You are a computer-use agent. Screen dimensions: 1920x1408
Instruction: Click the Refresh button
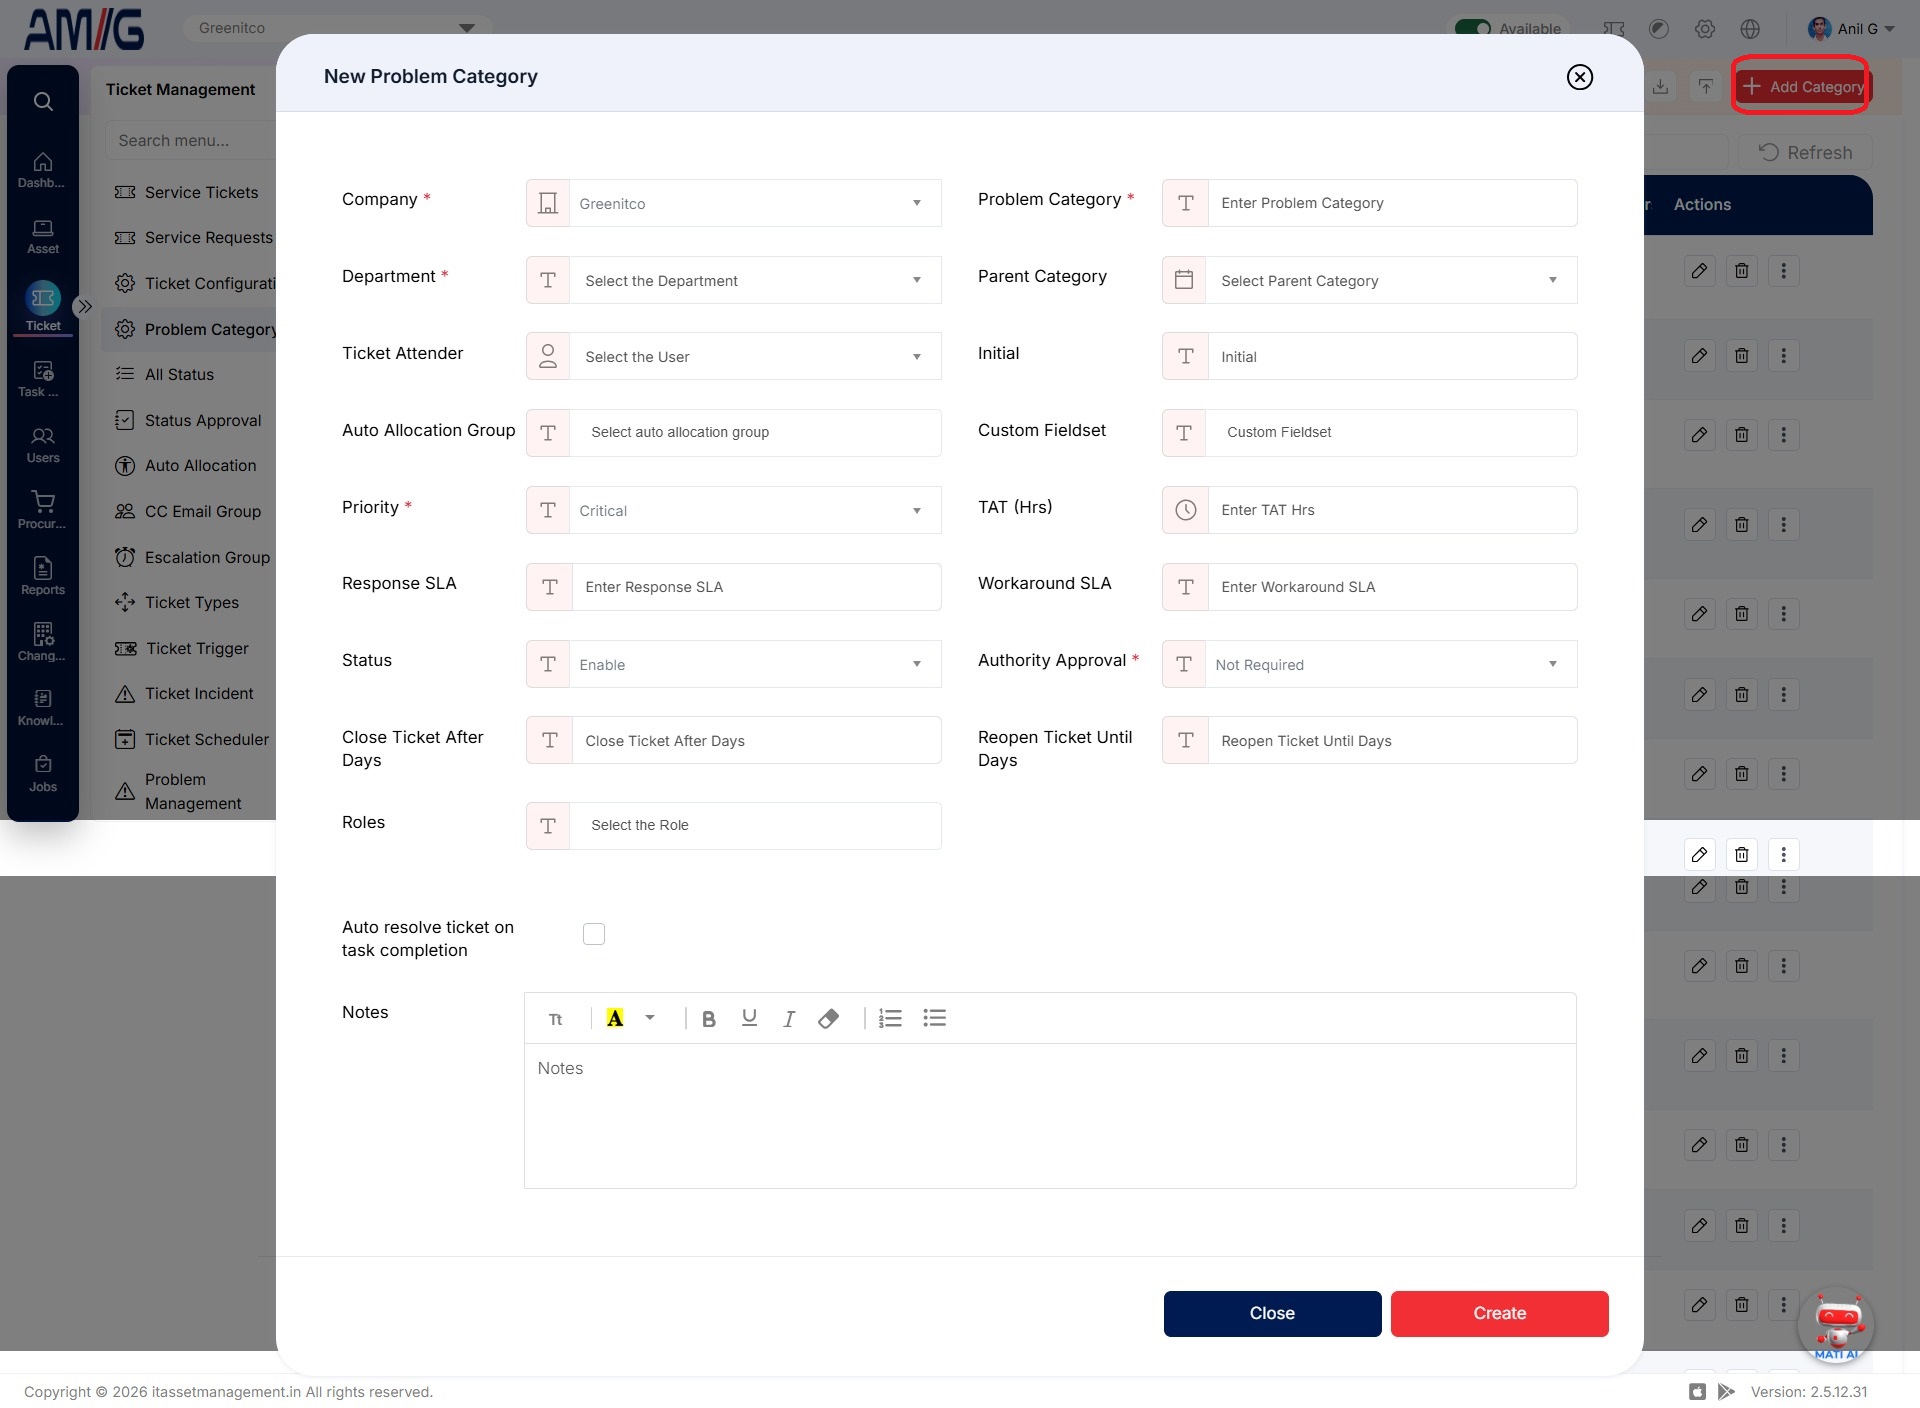tap(1805, 152)
